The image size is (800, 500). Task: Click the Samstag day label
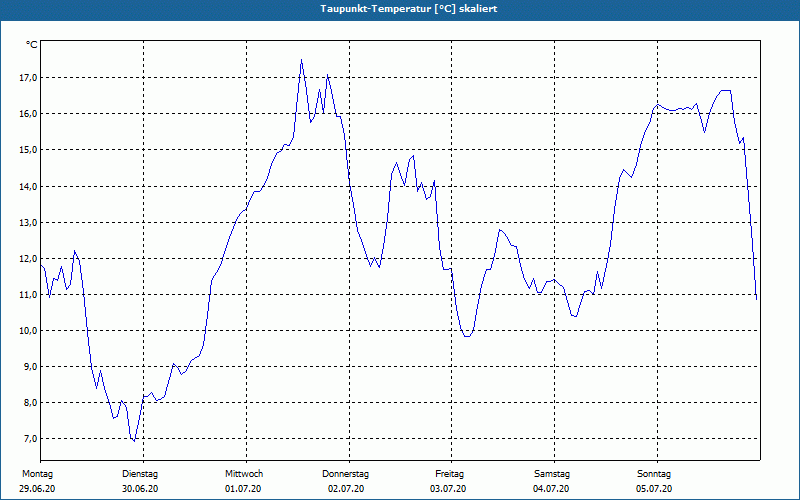coord(552,474)
